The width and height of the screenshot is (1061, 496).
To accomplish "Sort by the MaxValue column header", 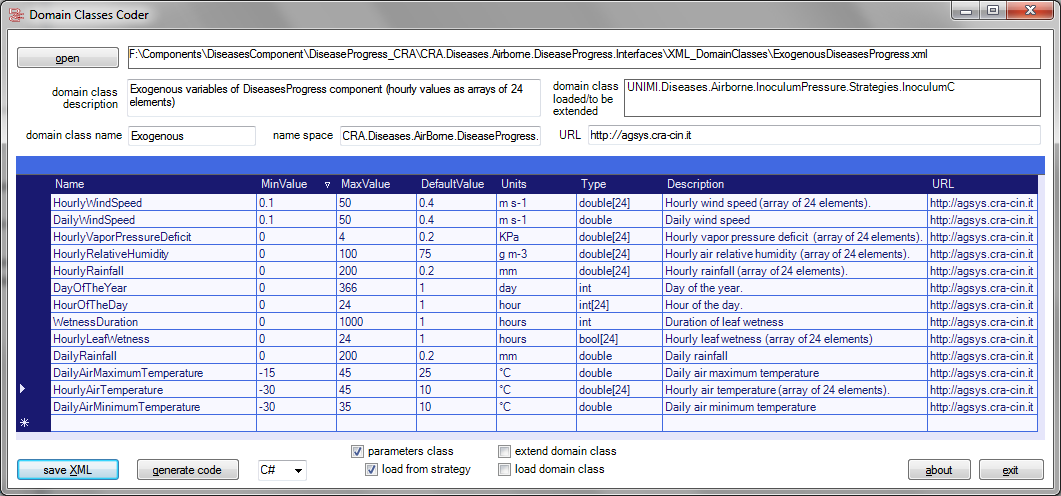I will click(376, 184).
